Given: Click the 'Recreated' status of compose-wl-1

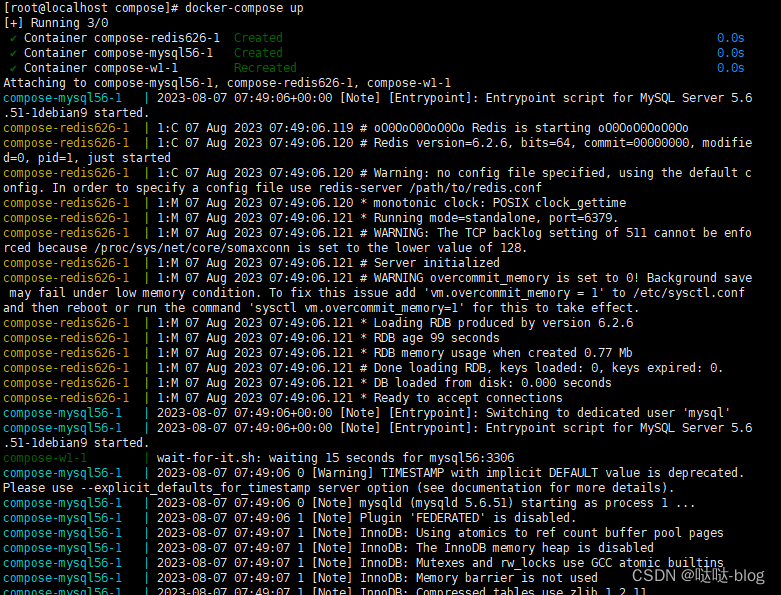Looking at the screenshot, I should point(265,68).
